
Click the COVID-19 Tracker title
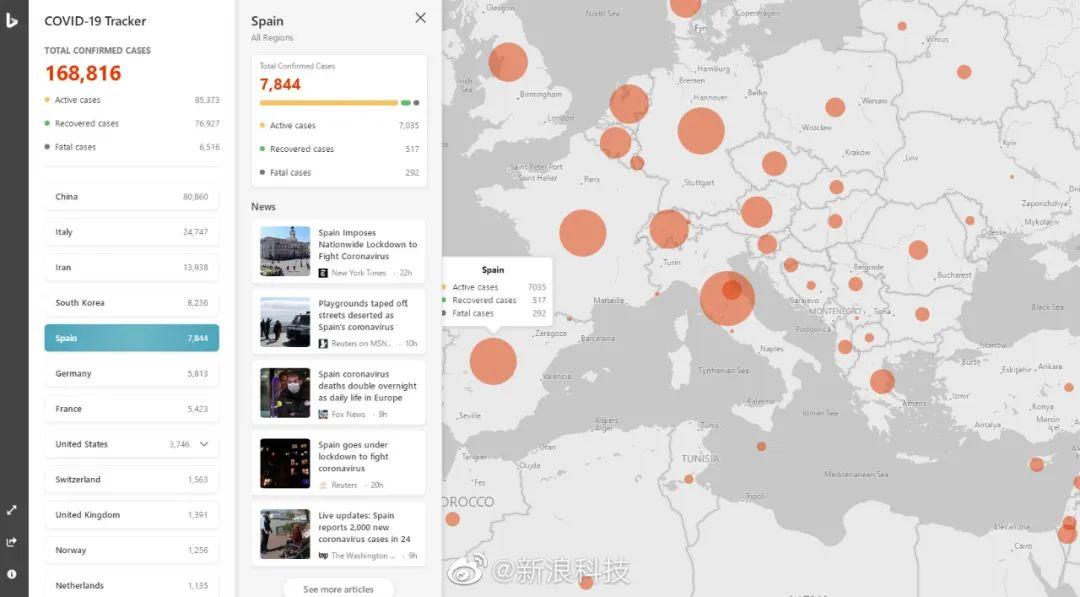(x=95, y=21)
